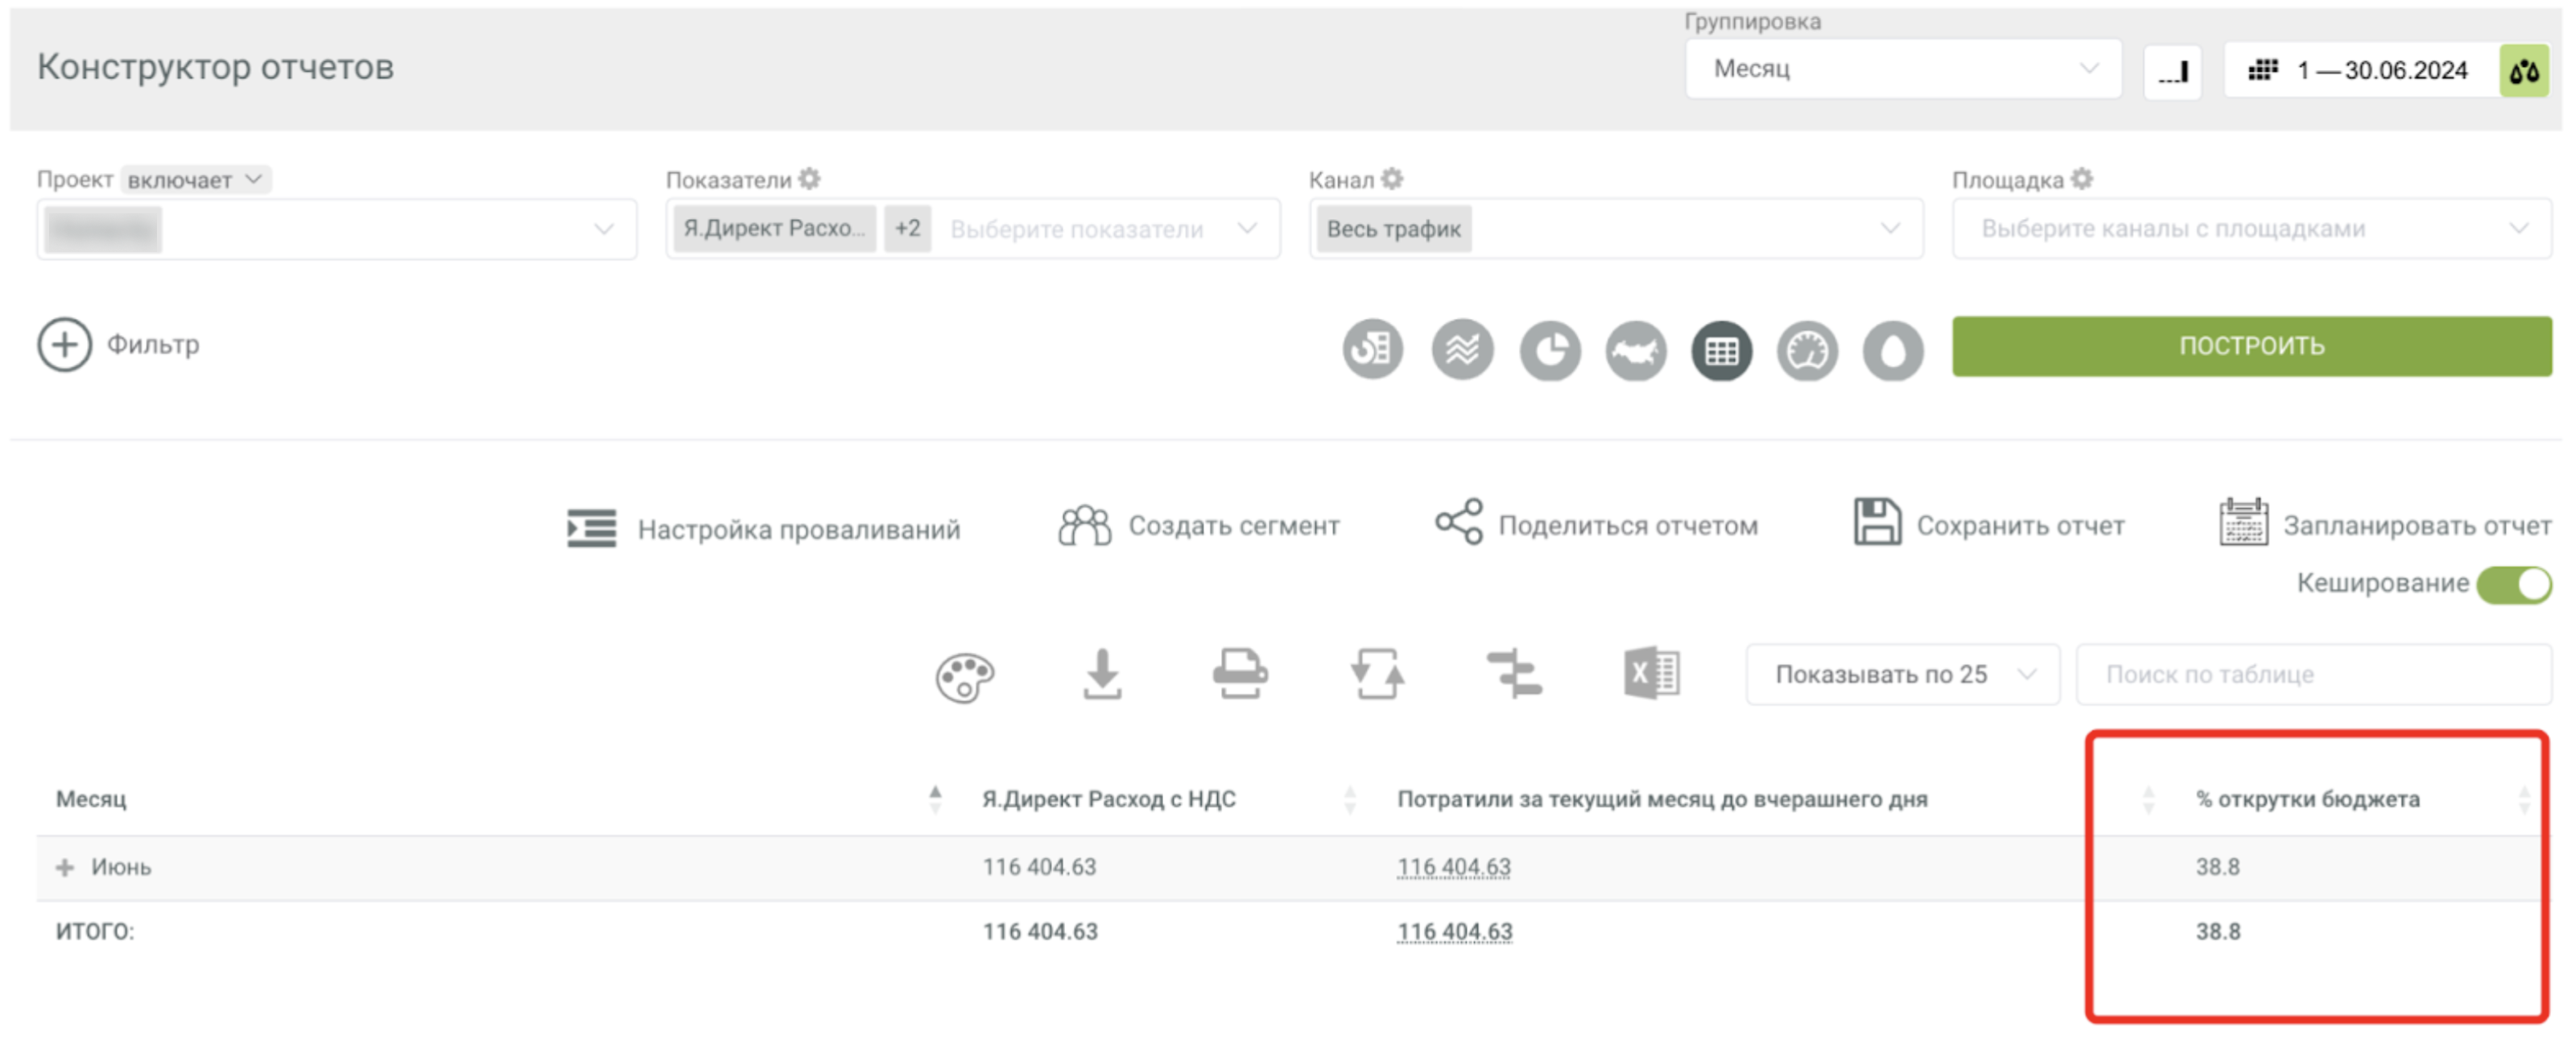Open the Канал Весь трафик dropdown
This screenshot has height=1044, width=2576.
pos(1615,229)
